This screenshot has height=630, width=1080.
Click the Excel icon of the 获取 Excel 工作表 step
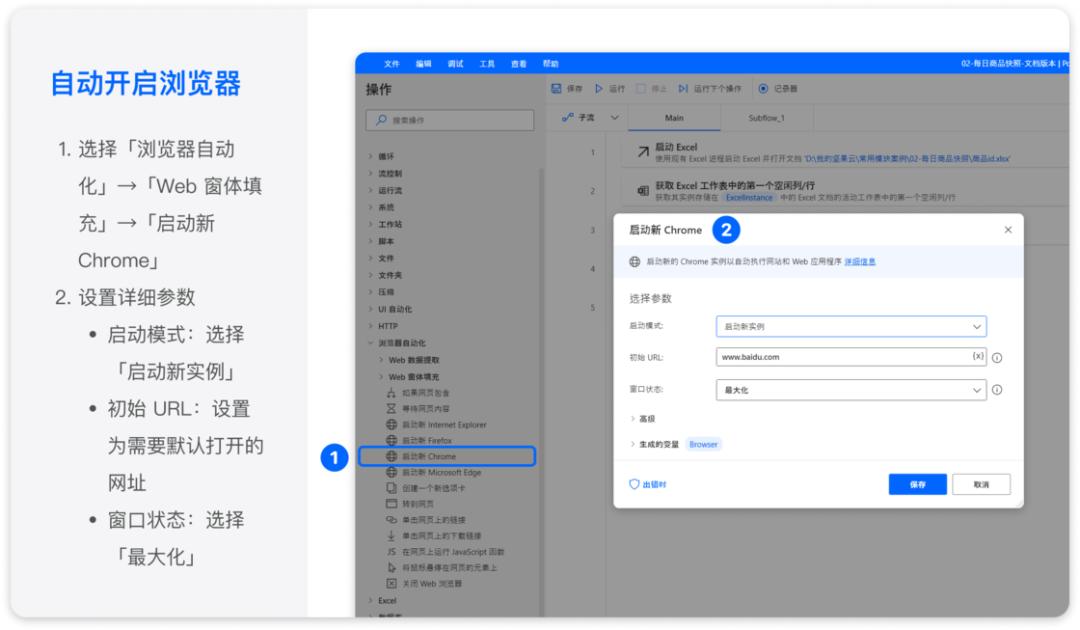click(643, 191)
